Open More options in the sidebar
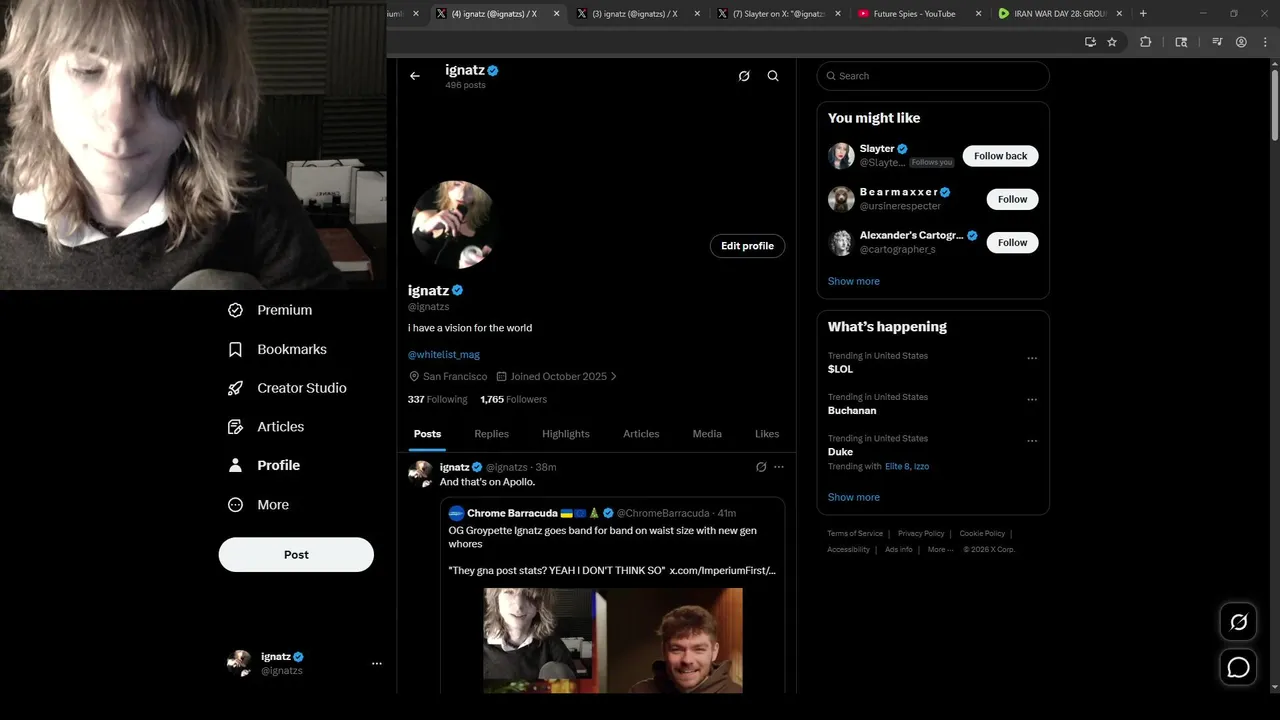 tap(258, 505)
